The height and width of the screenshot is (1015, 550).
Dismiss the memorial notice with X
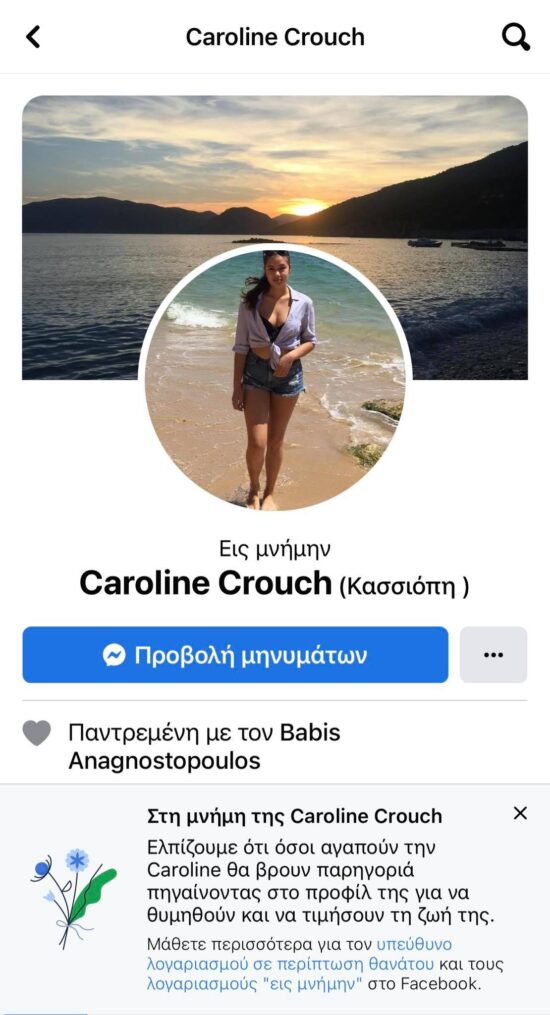(x=520, y=814)
